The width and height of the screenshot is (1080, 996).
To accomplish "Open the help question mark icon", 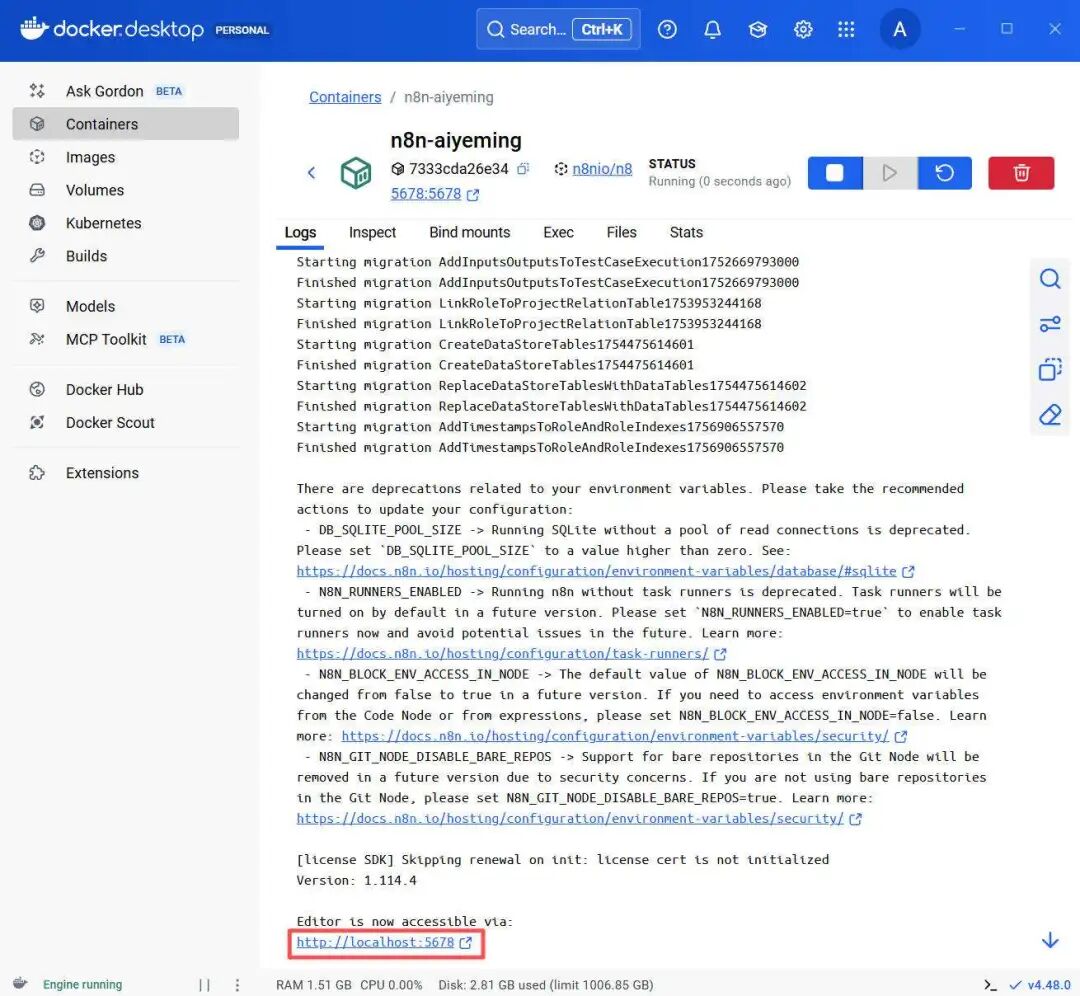I will coord(667,30).
